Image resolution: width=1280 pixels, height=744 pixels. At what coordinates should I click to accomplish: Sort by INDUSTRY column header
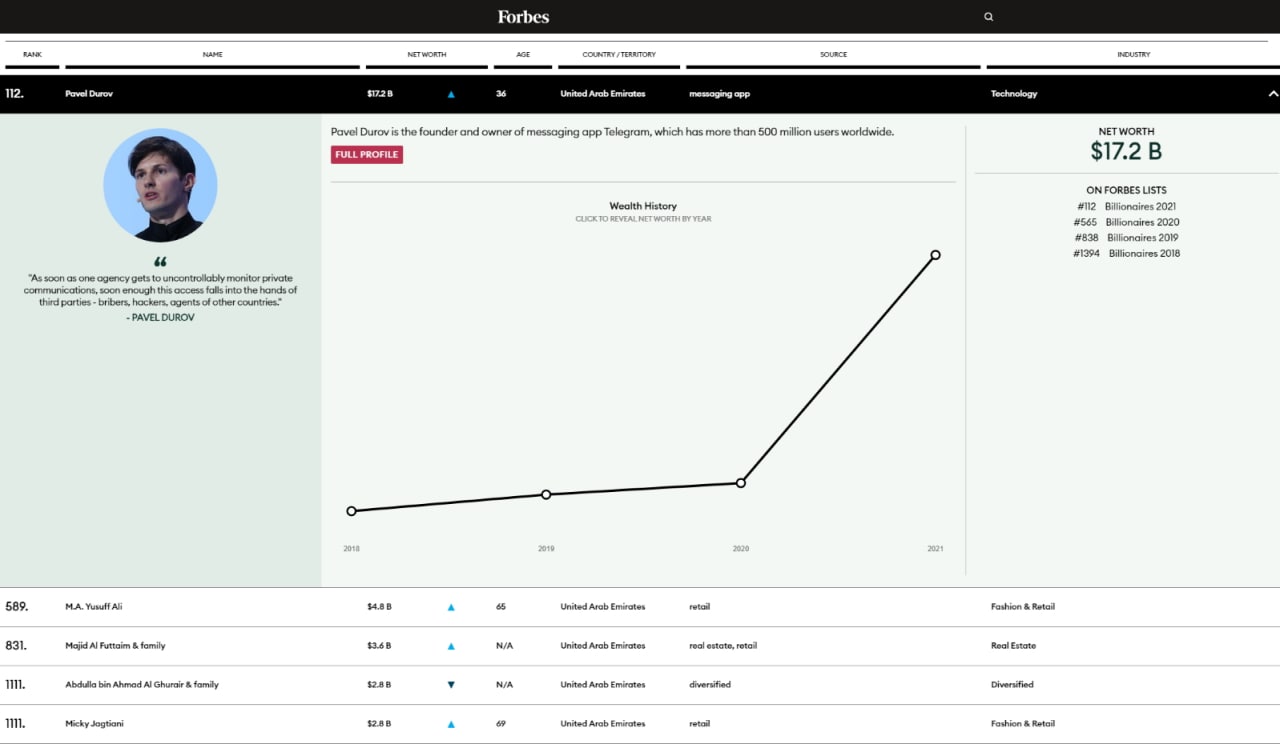[1134, 54]
